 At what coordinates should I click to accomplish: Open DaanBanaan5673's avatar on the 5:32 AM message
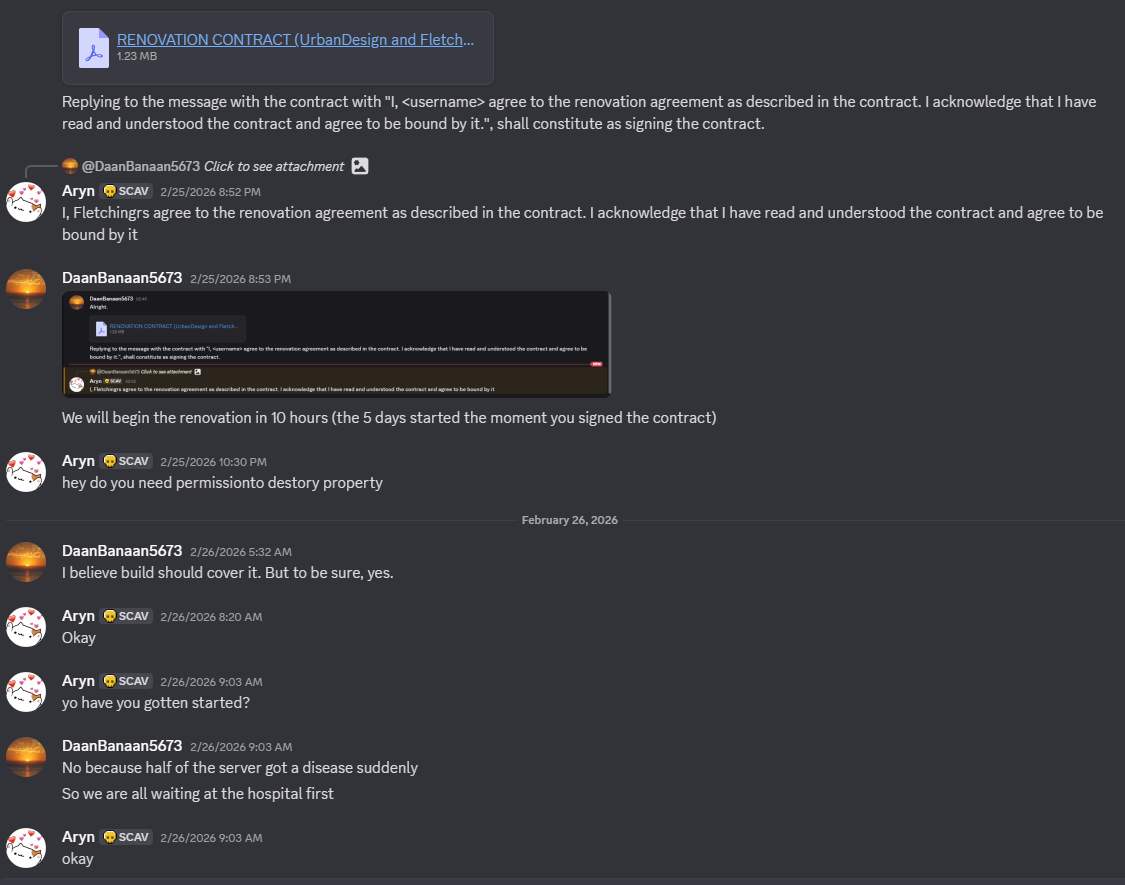click(x=26, y=562)
